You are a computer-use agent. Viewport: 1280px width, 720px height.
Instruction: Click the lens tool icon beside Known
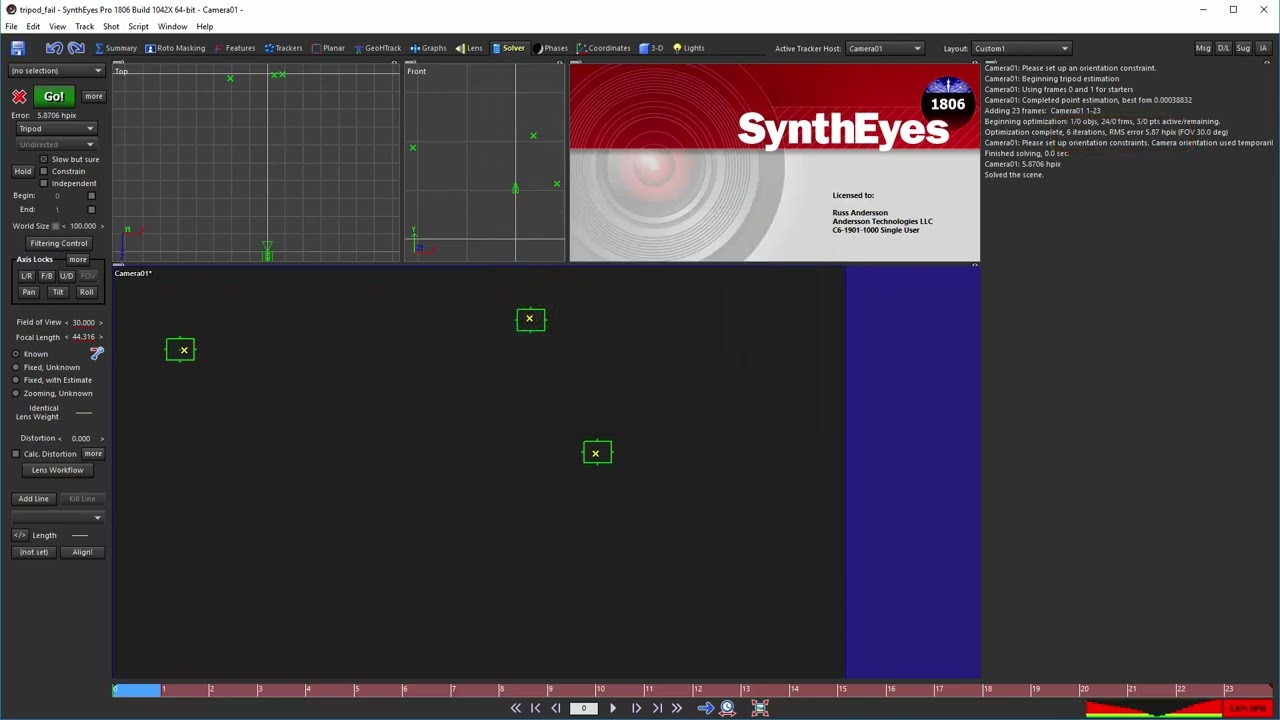(x=96, y=353)
